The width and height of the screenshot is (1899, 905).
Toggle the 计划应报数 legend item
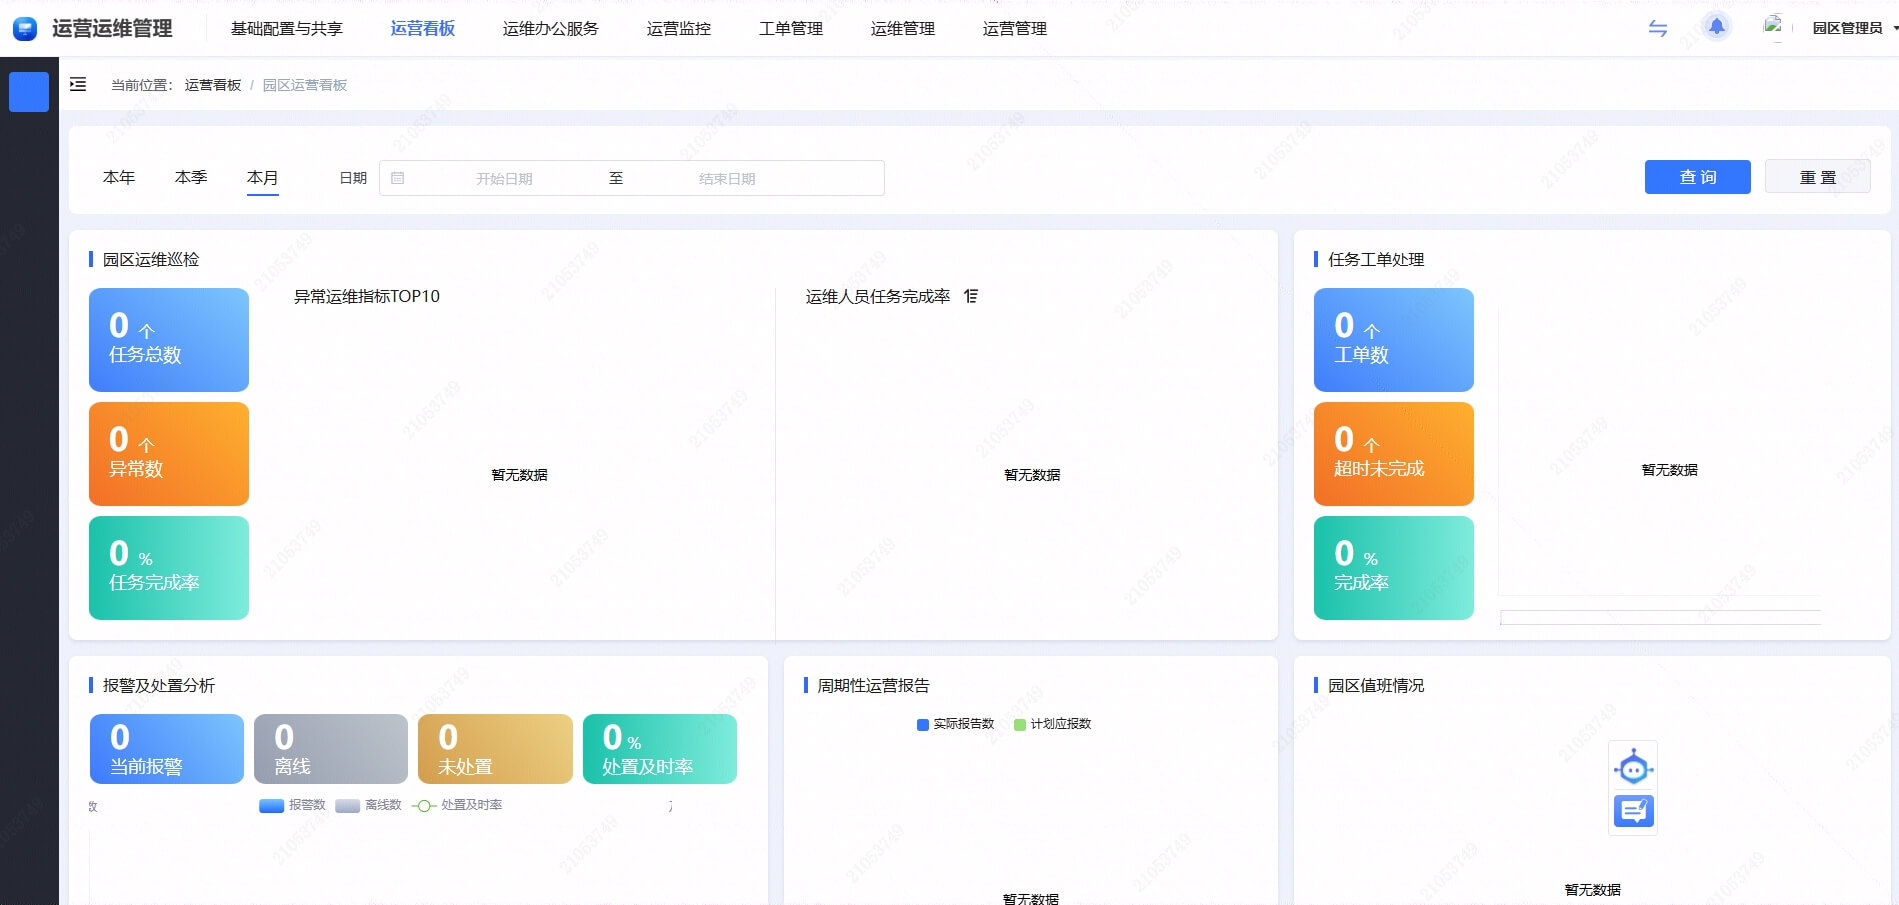[1052, 724]
